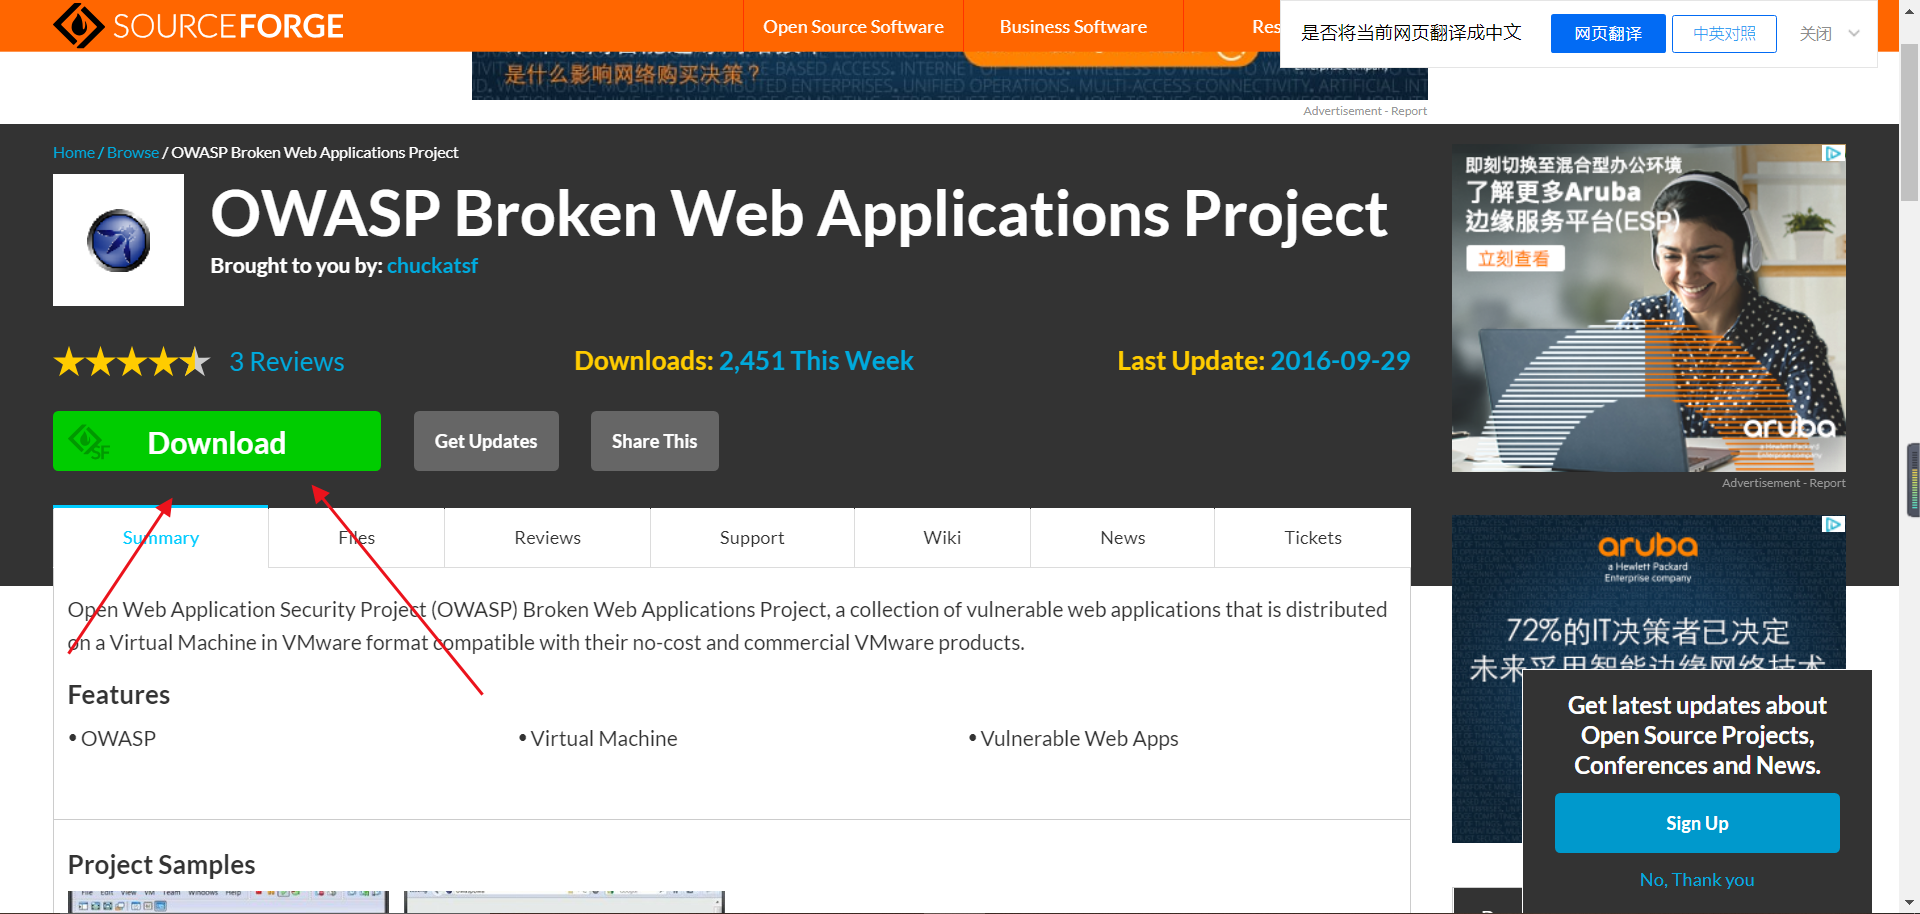
Task: Go to Browse breadcrumb link
Action: [133, 152]
